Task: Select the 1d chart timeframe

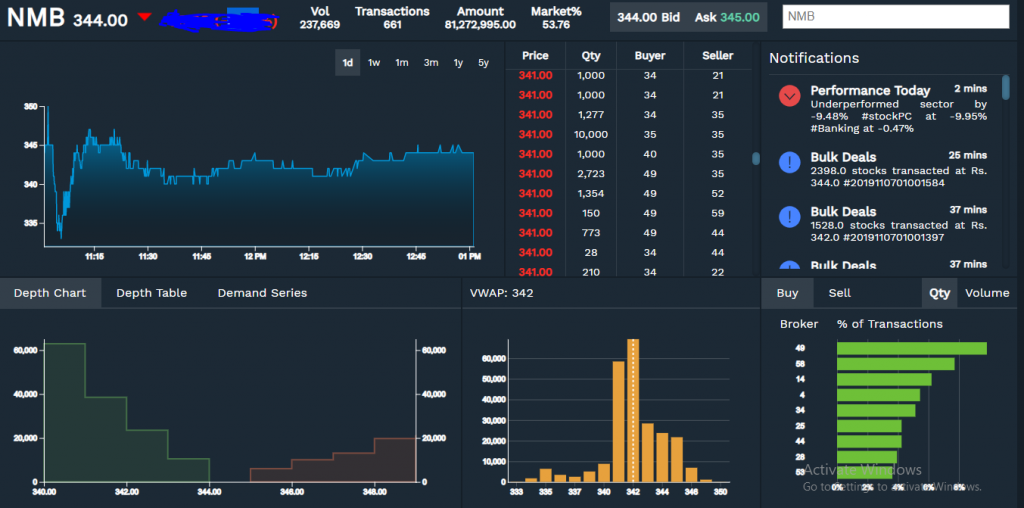Action: pos(348,63)
